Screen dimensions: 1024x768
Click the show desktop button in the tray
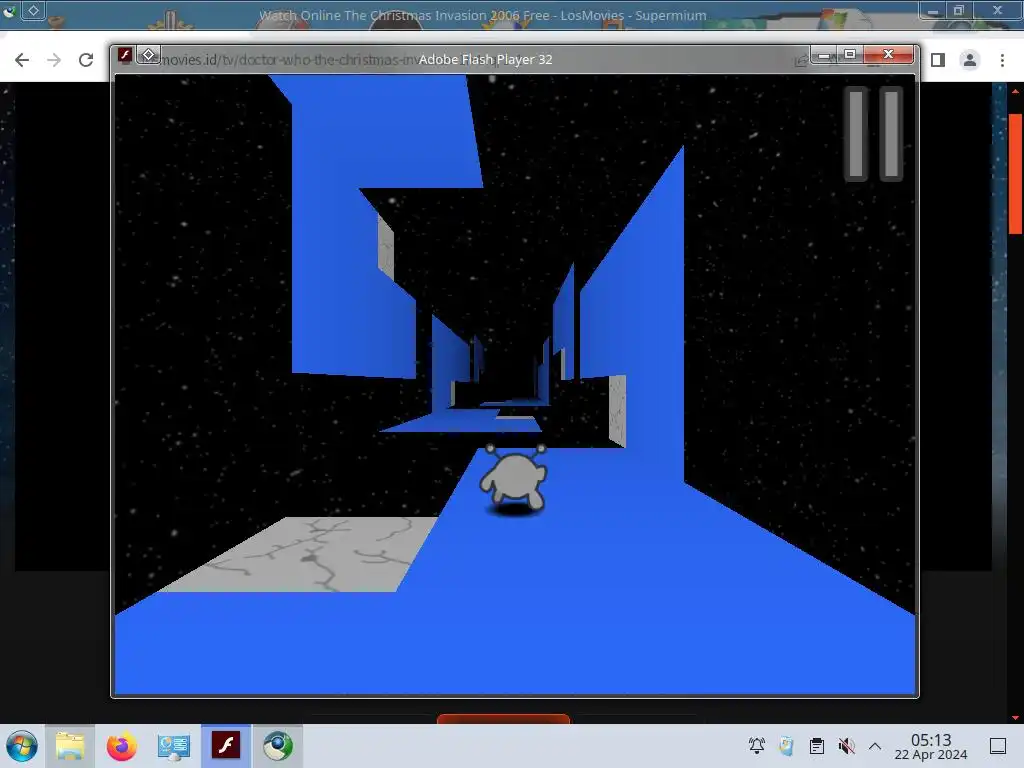[998, 746]
